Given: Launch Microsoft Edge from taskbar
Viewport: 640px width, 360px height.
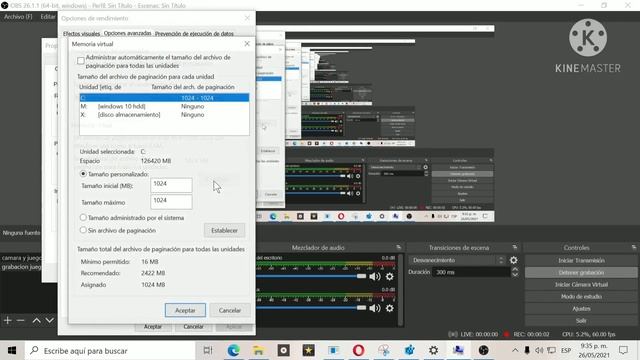Looking at the screenshot, I should [233, 350].
